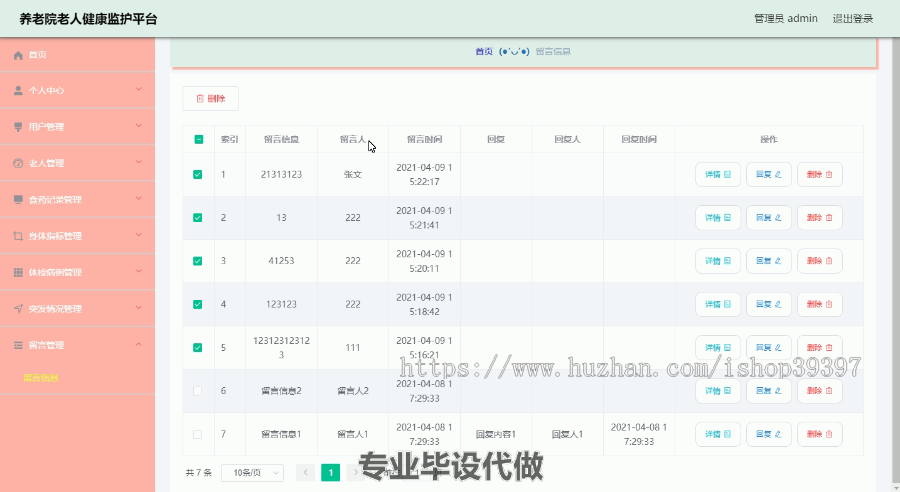The image size is (900, 492).
Task: Click the 张文 cell
Action: coord(353,175)
